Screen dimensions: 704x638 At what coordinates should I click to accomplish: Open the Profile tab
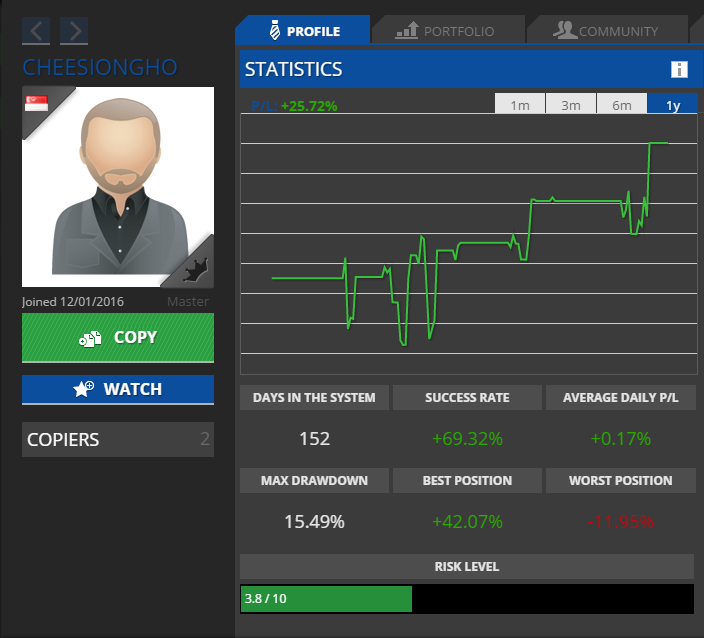point(302,31)
